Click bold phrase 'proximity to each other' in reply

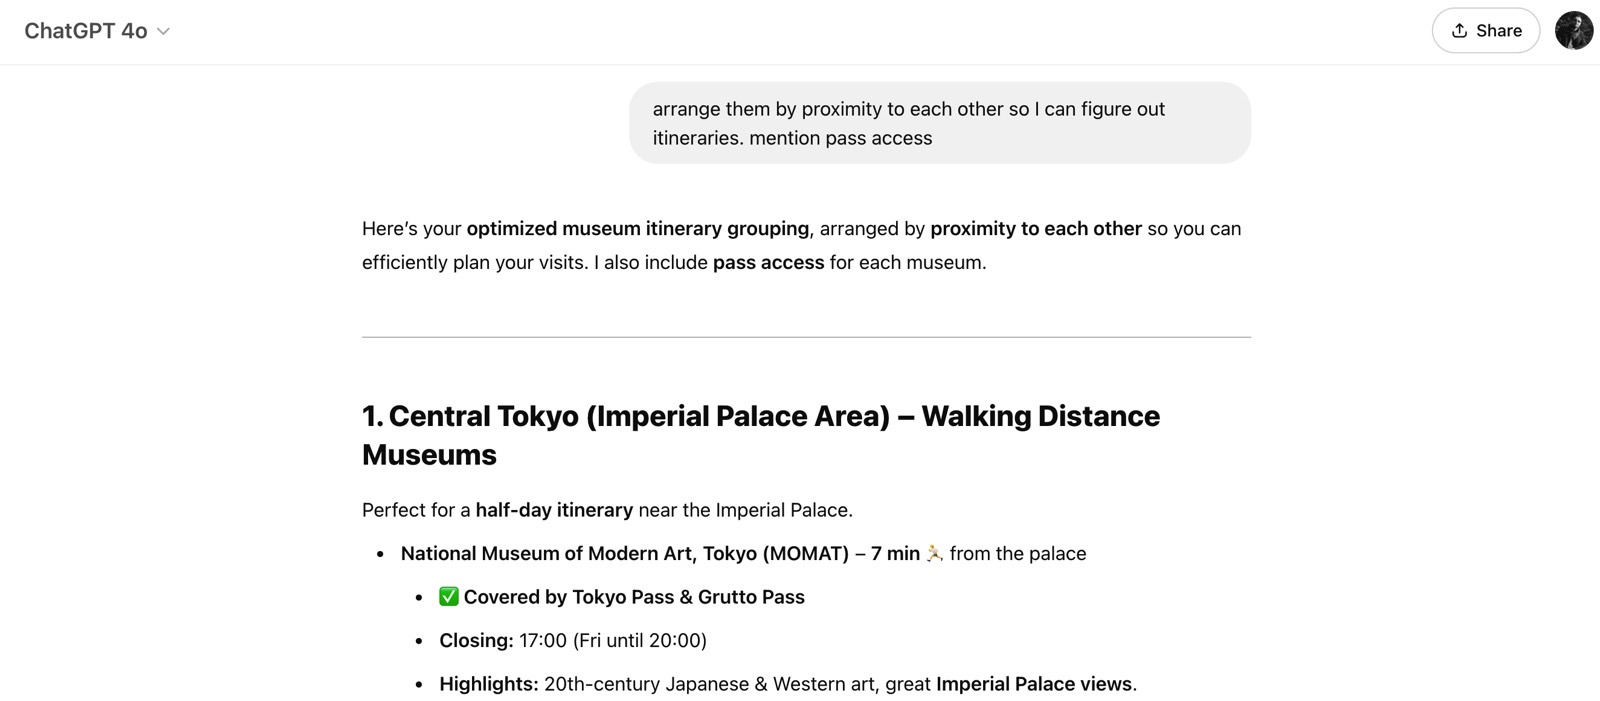pos(1035,229)
